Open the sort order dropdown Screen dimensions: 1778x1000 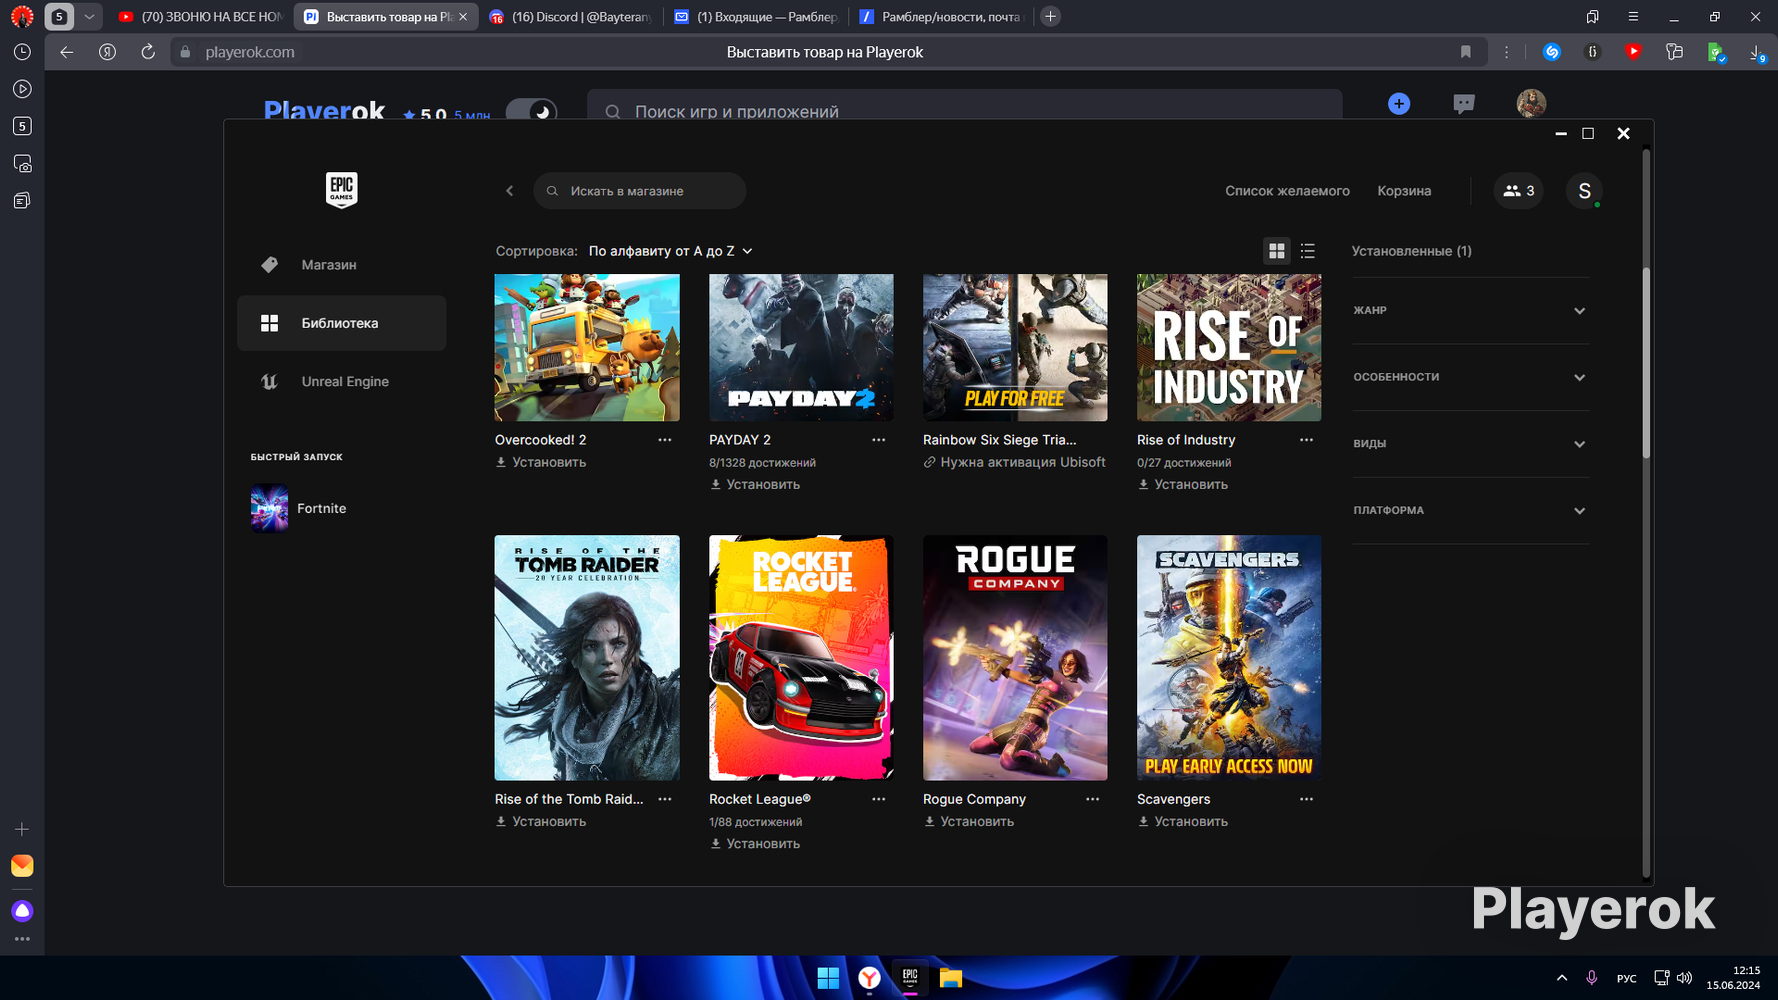(670, 251)
